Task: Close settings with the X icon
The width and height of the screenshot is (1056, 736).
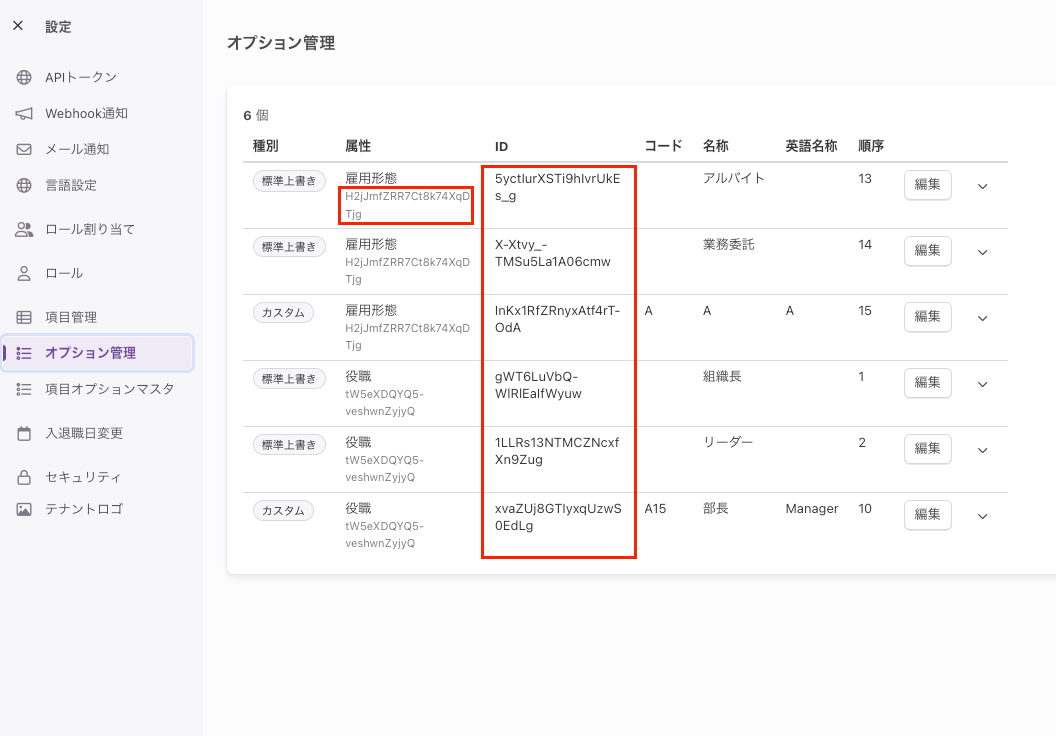Action: click(18, 26)
